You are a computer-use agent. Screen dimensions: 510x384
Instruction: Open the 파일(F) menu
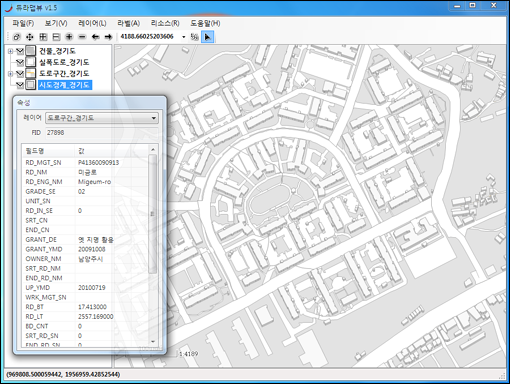point(23,23)
